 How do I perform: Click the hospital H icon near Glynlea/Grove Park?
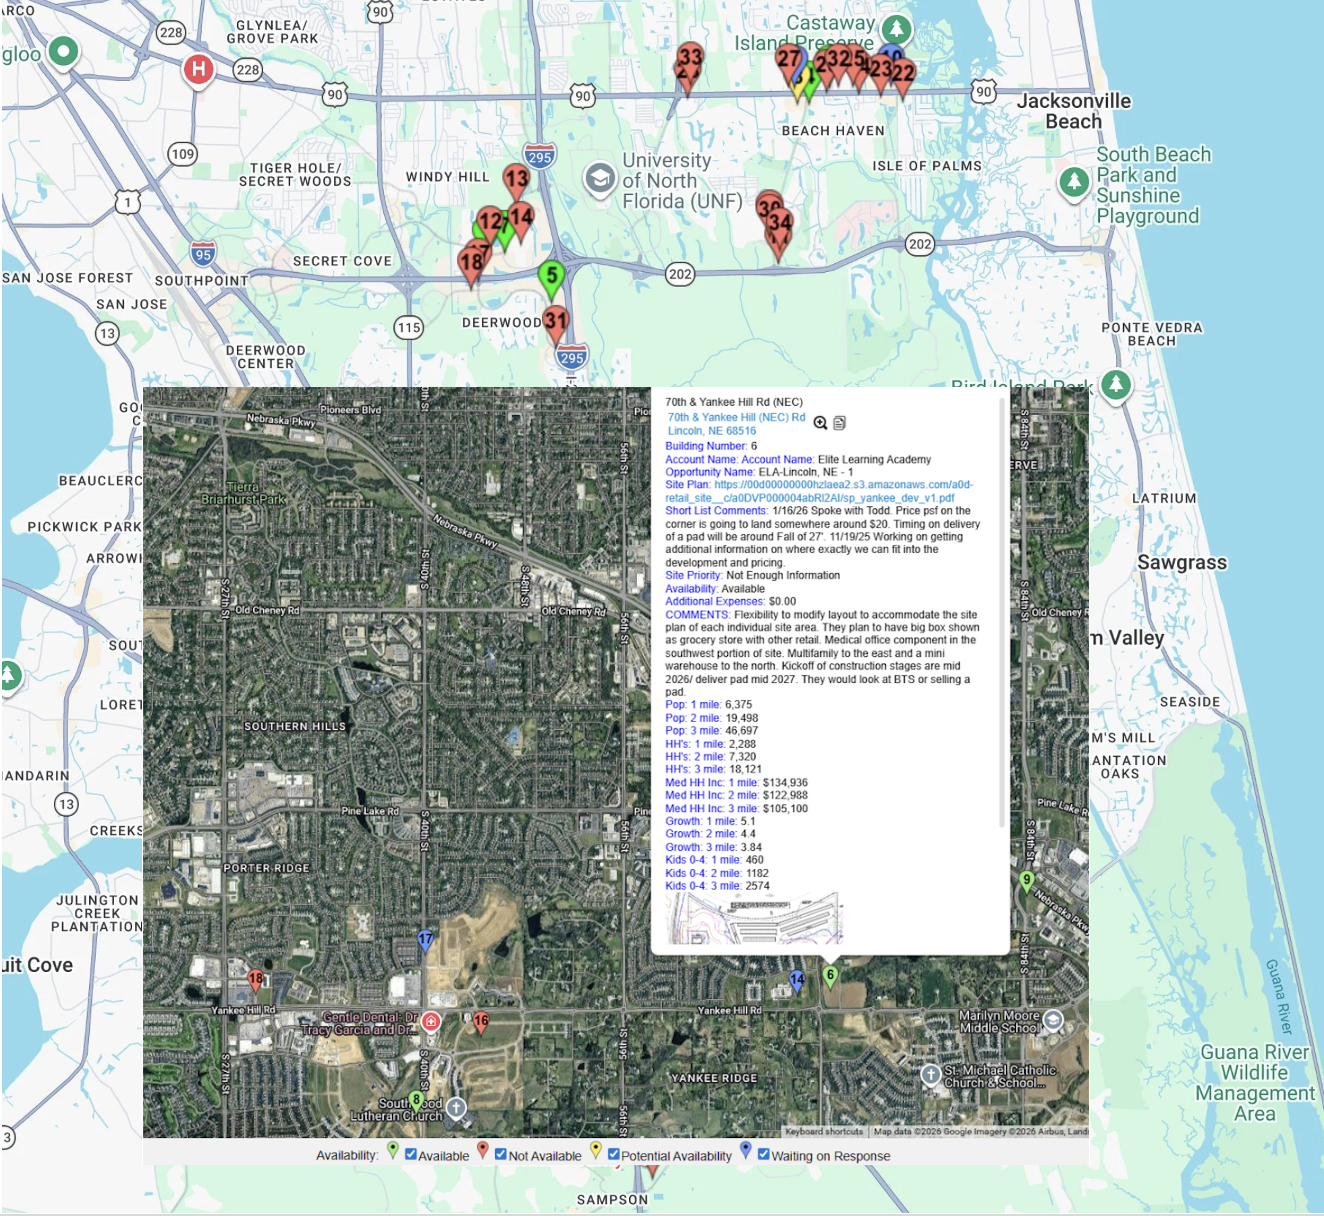[x=197, y=69]
